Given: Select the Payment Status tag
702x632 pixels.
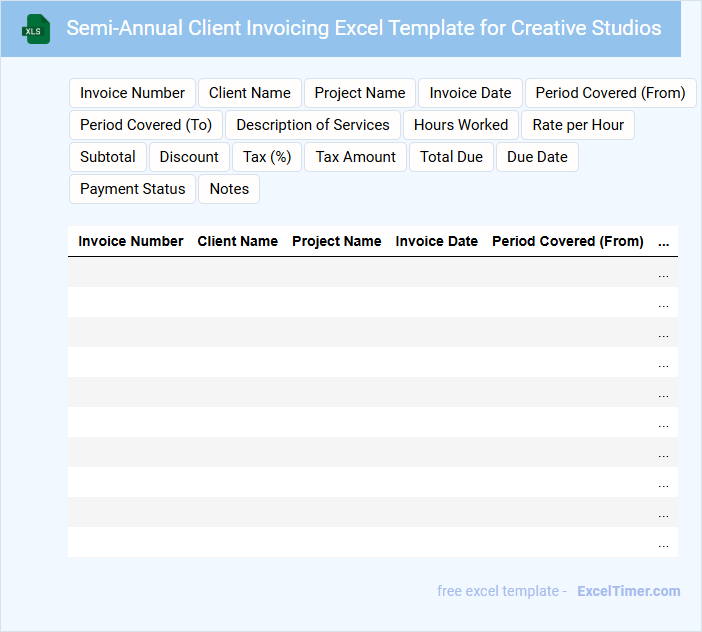Looking at the screenshot, I should pos(133,189).
